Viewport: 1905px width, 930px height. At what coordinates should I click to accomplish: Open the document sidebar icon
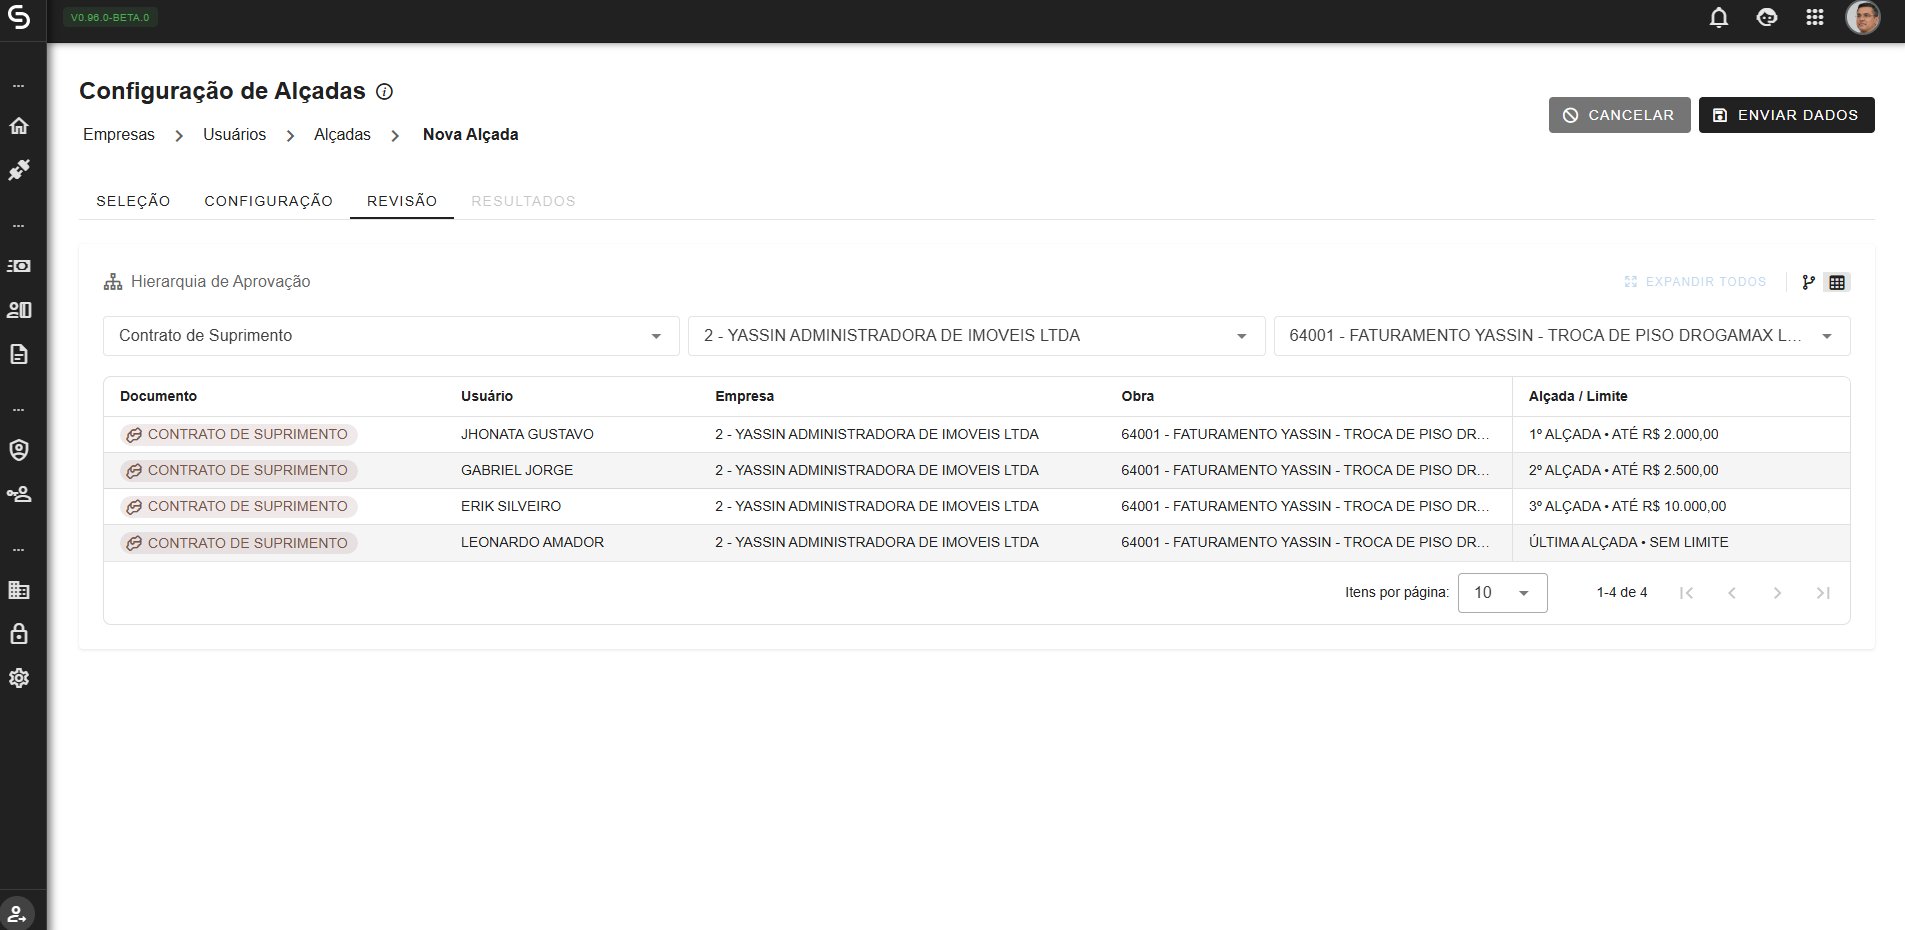coord(19,354)
